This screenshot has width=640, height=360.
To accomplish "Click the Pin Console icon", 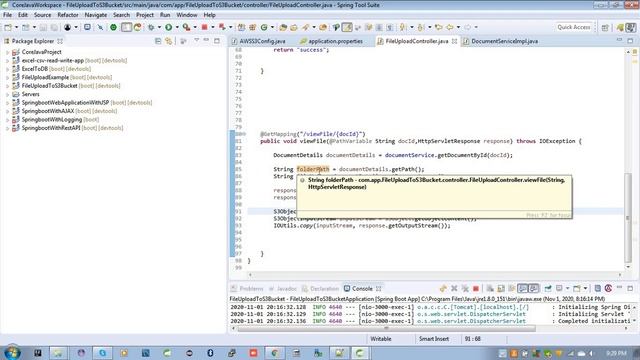I will coord(548,289).
